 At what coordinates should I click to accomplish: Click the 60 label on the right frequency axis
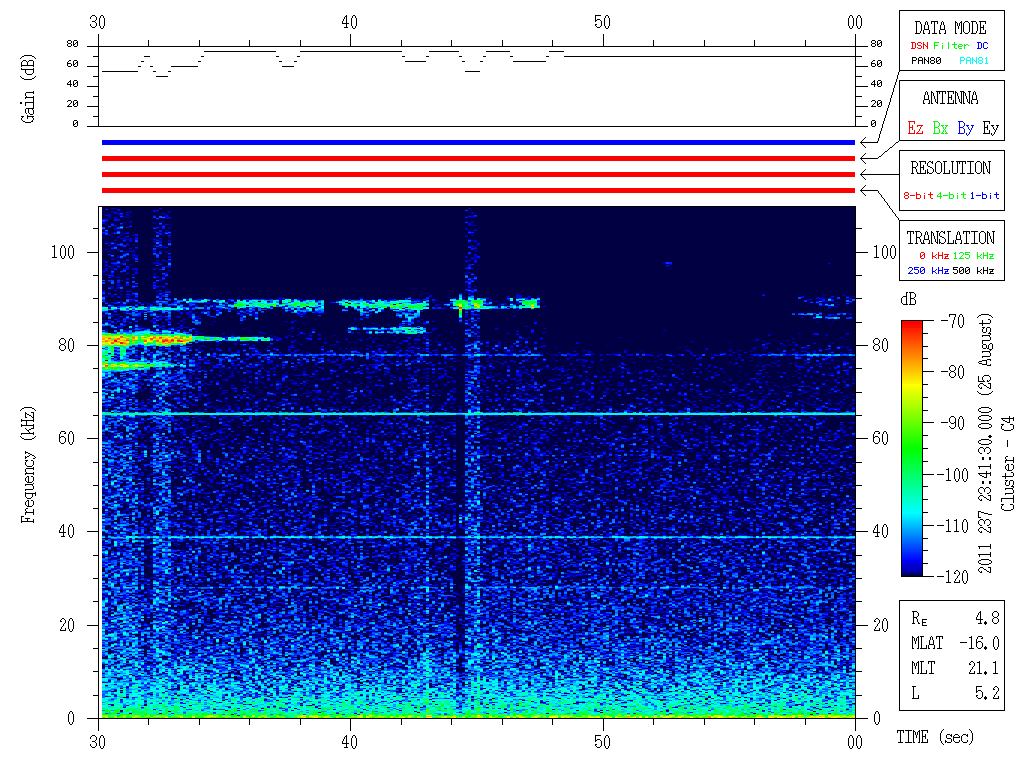tap(880, 438)
